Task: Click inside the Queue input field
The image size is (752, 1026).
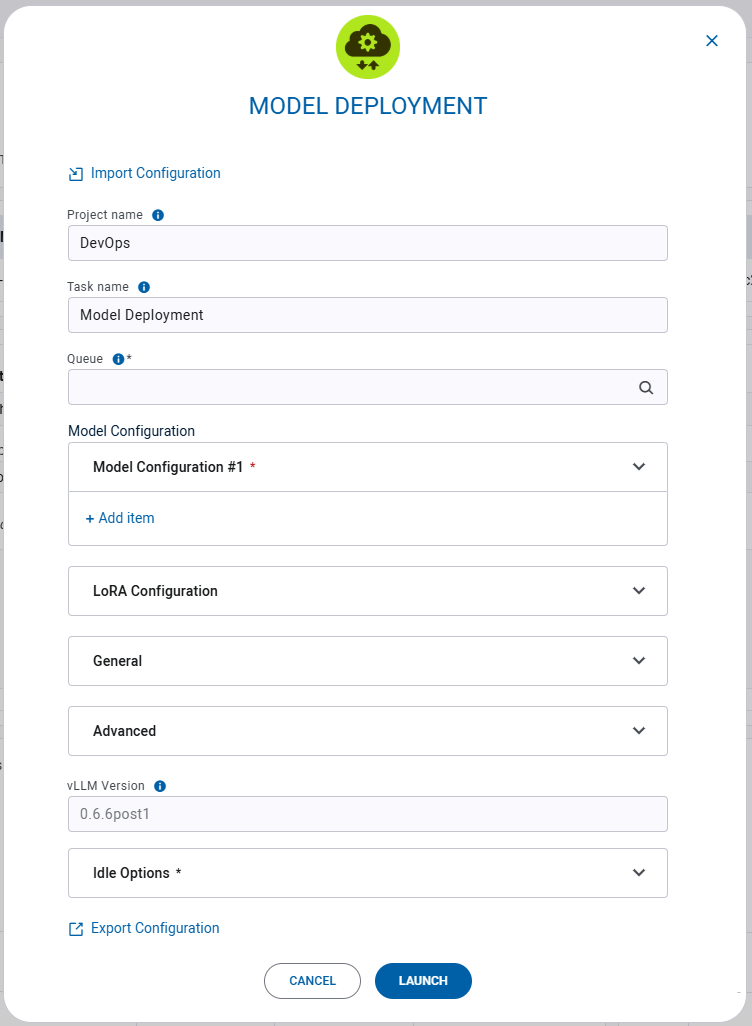Action: [300, 387]
